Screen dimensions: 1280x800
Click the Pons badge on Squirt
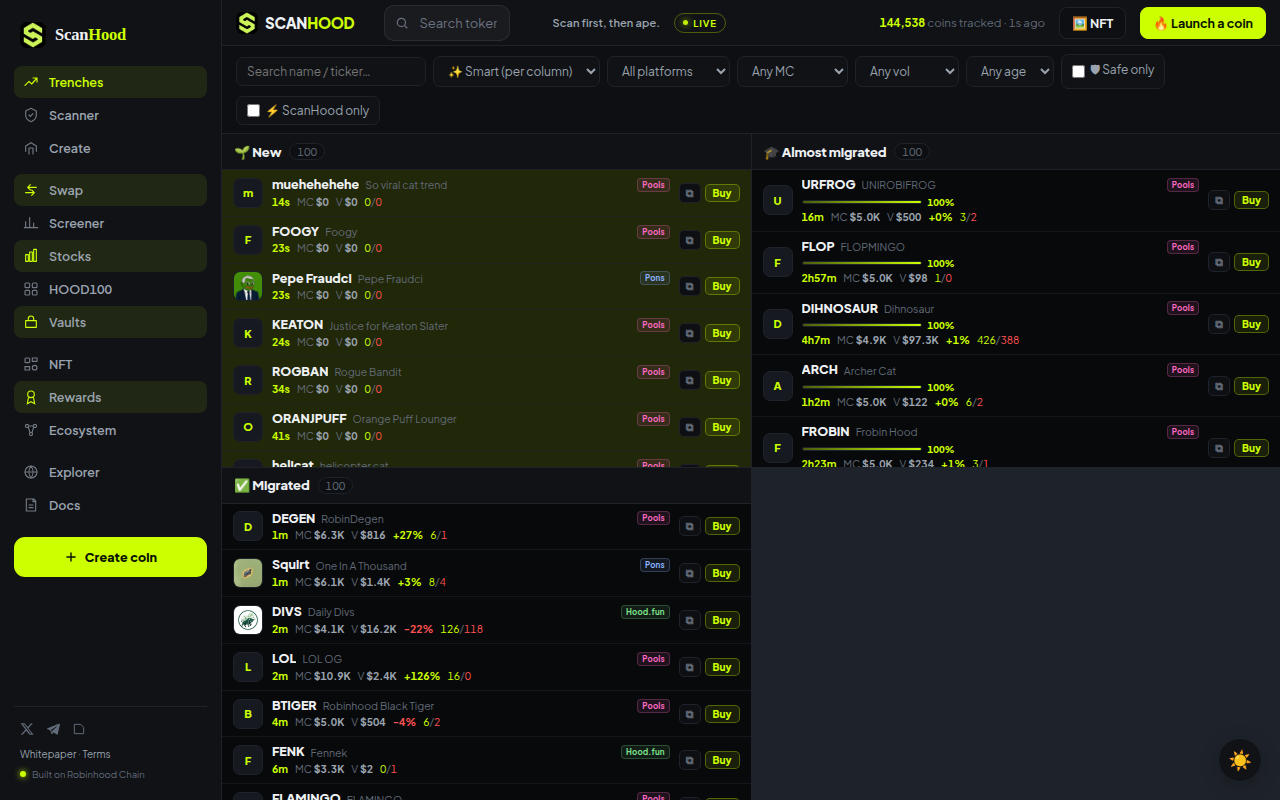tap(655, 565)
